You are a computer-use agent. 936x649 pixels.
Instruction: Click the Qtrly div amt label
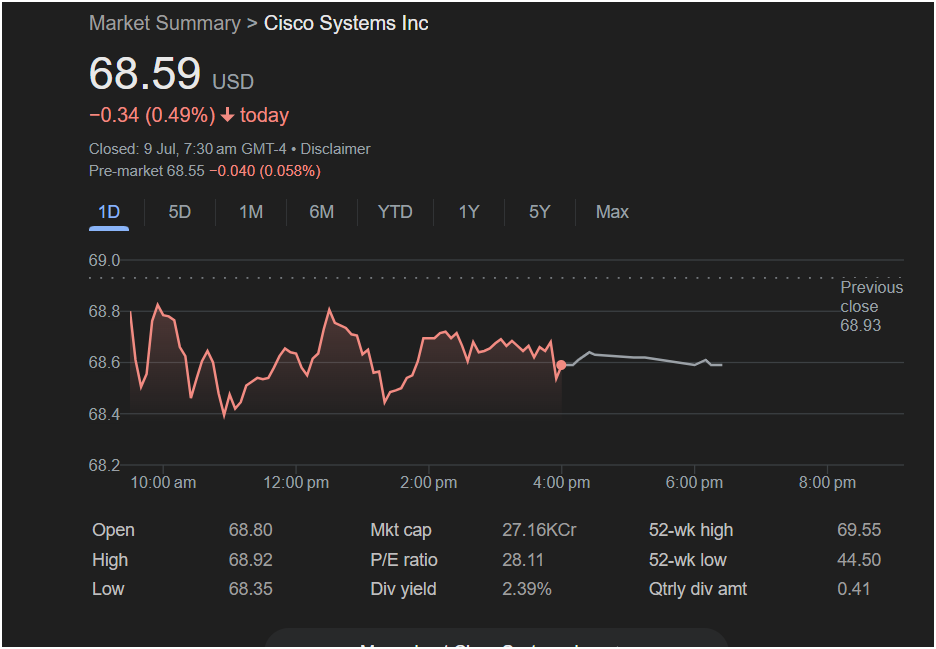point(698,589)
